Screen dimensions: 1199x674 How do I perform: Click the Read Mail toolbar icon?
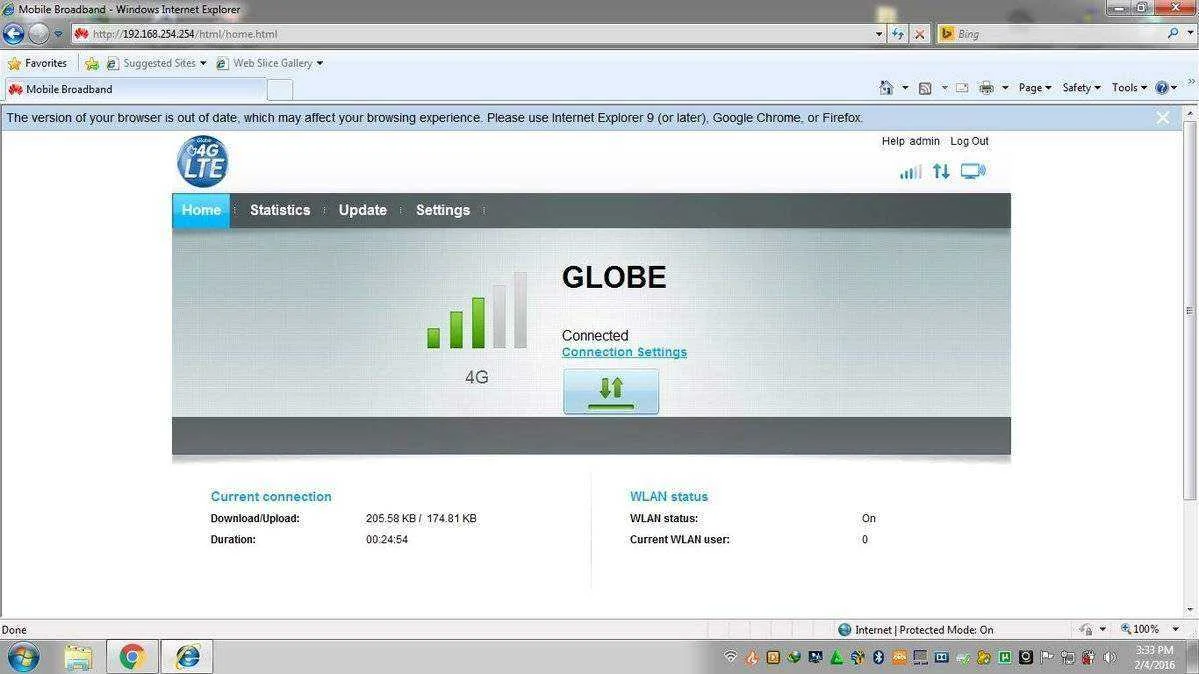[962, 88]
